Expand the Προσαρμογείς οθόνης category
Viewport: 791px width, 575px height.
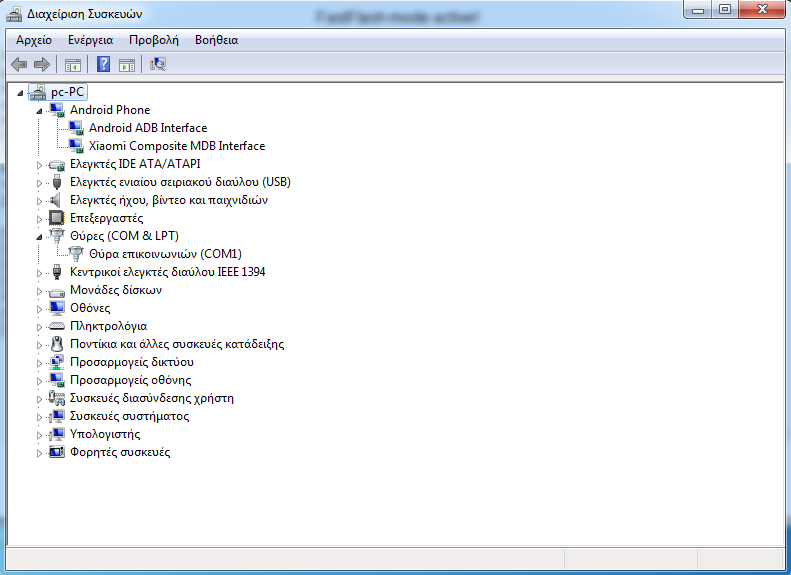point(39,381)
